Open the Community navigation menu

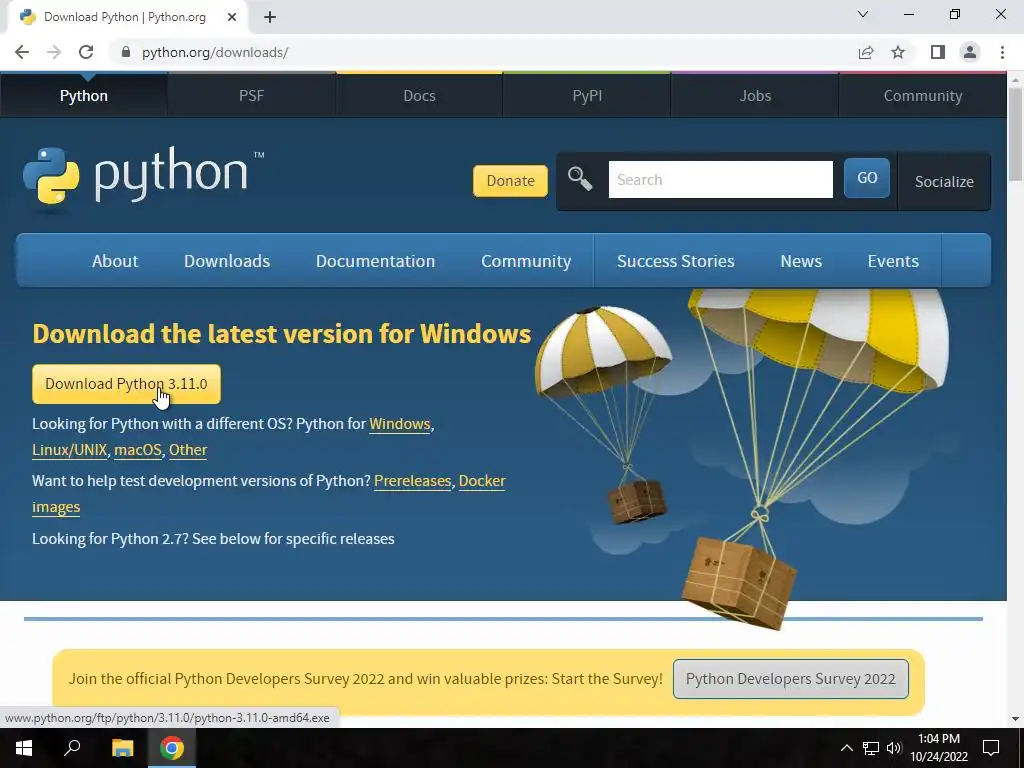click(x=526, y=261)
